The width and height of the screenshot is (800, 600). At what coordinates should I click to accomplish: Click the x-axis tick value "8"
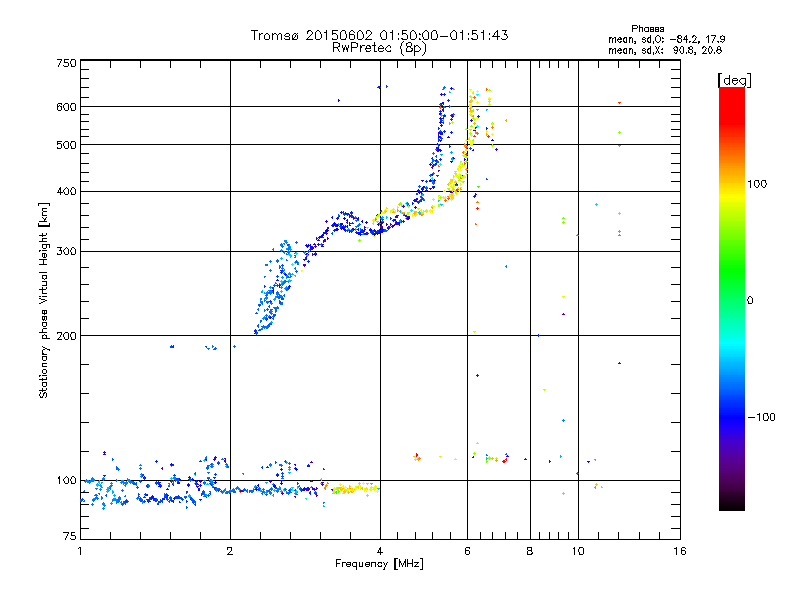[530, 551]
